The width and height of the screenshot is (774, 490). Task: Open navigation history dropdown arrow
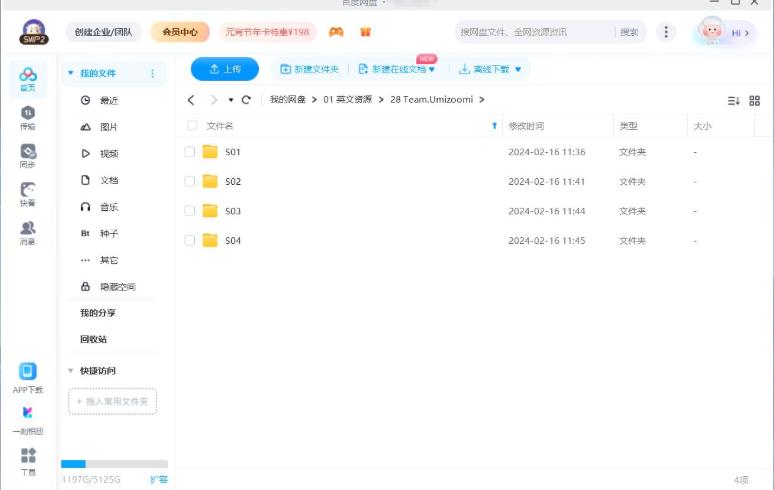click(231, 100)
